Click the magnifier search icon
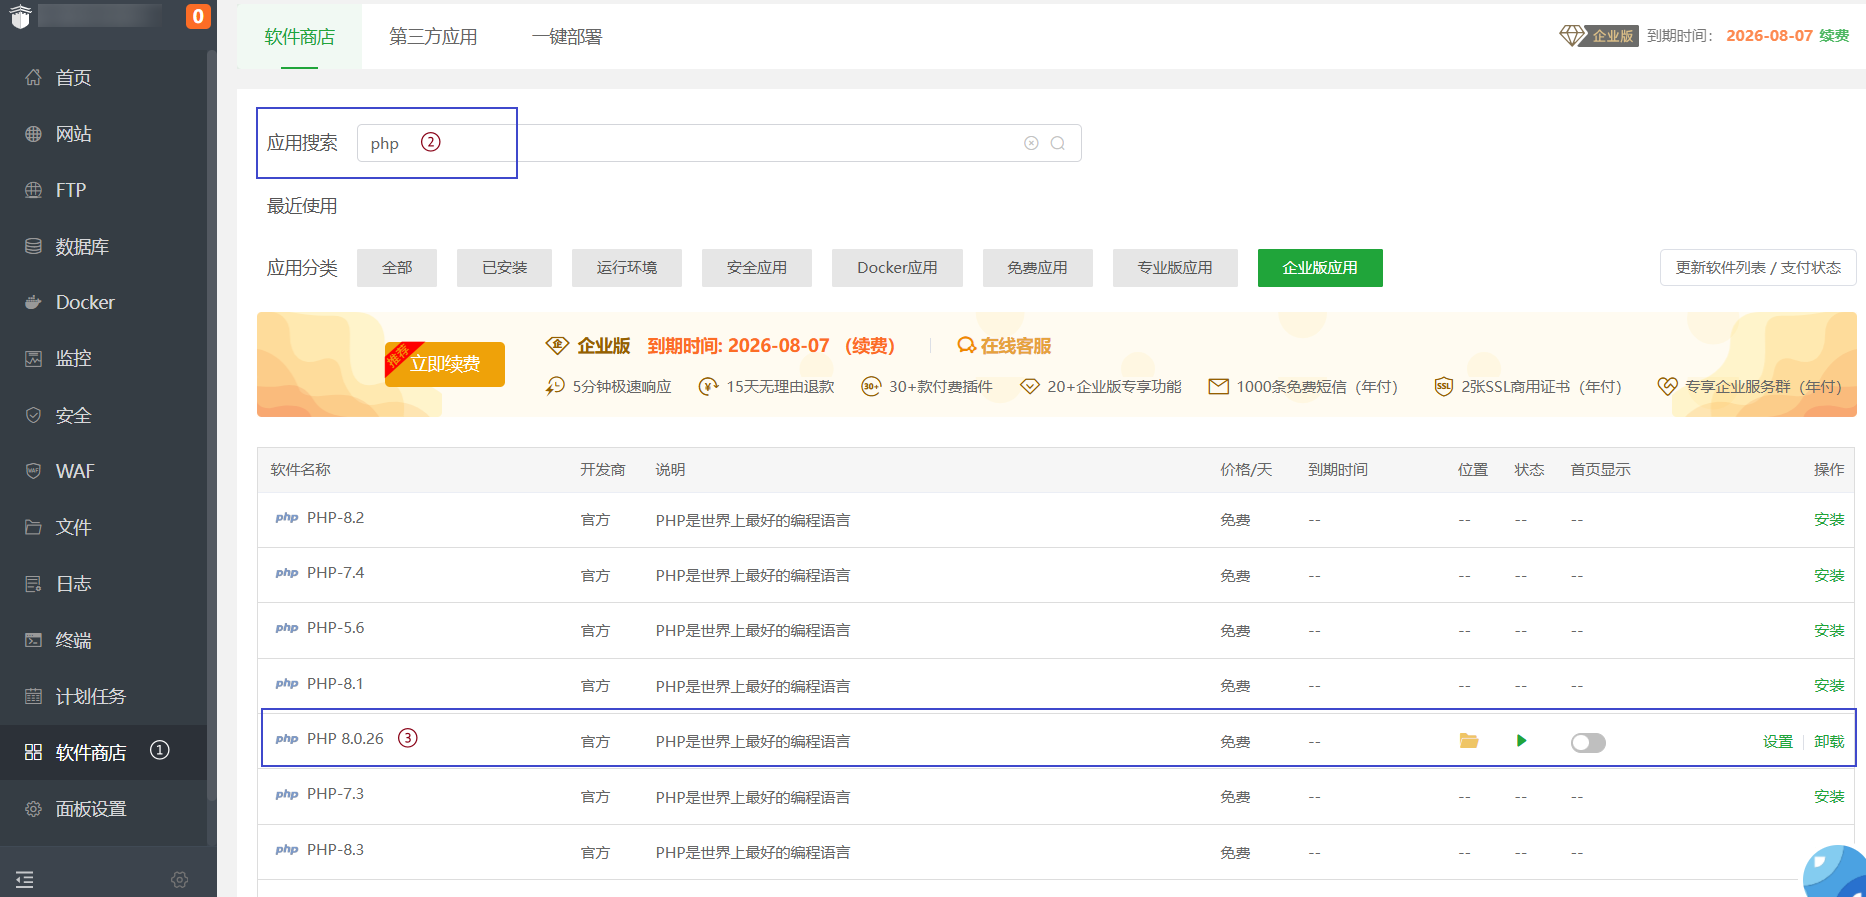 click(x=1057, y=143)
